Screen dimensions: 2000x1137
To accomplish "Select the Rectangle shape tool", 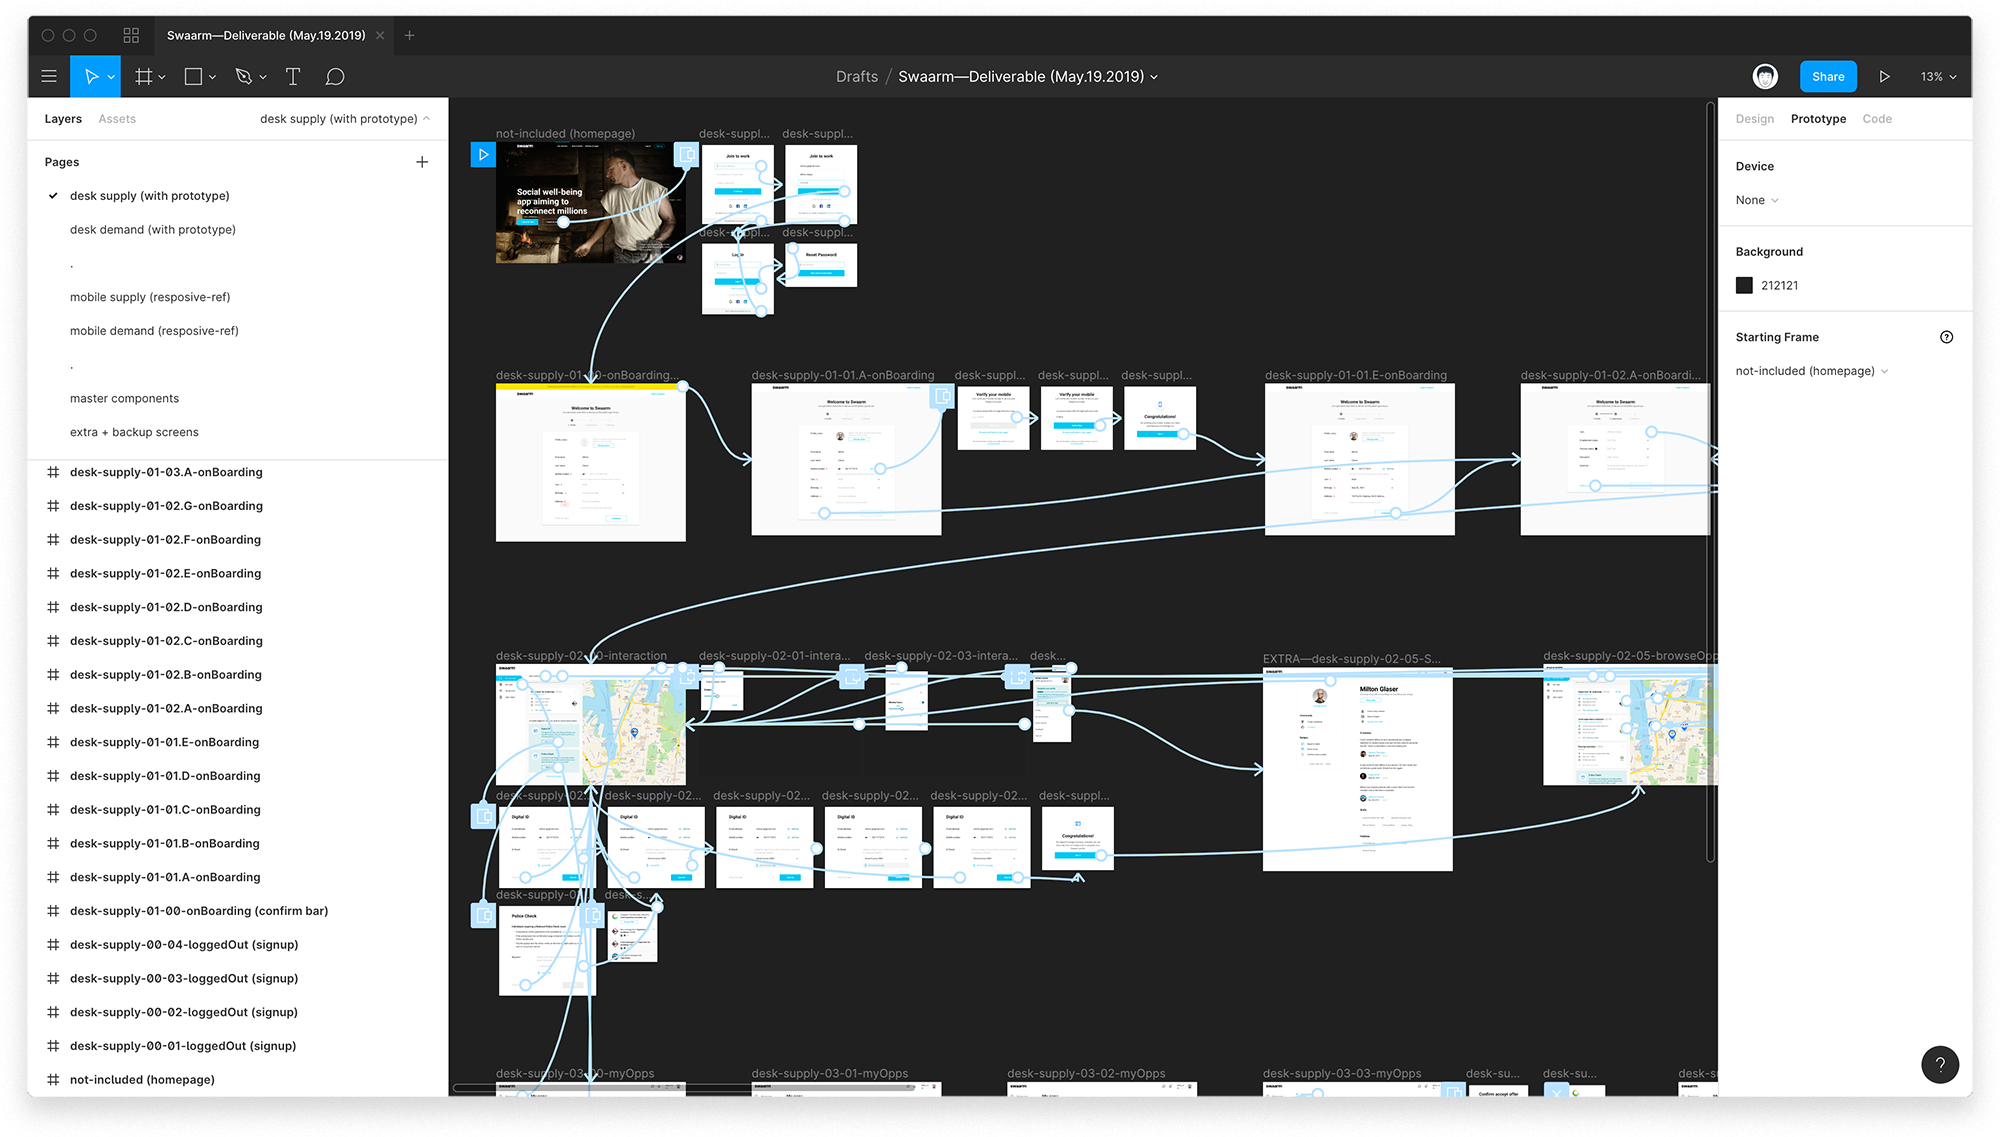I will click(193, 76).
